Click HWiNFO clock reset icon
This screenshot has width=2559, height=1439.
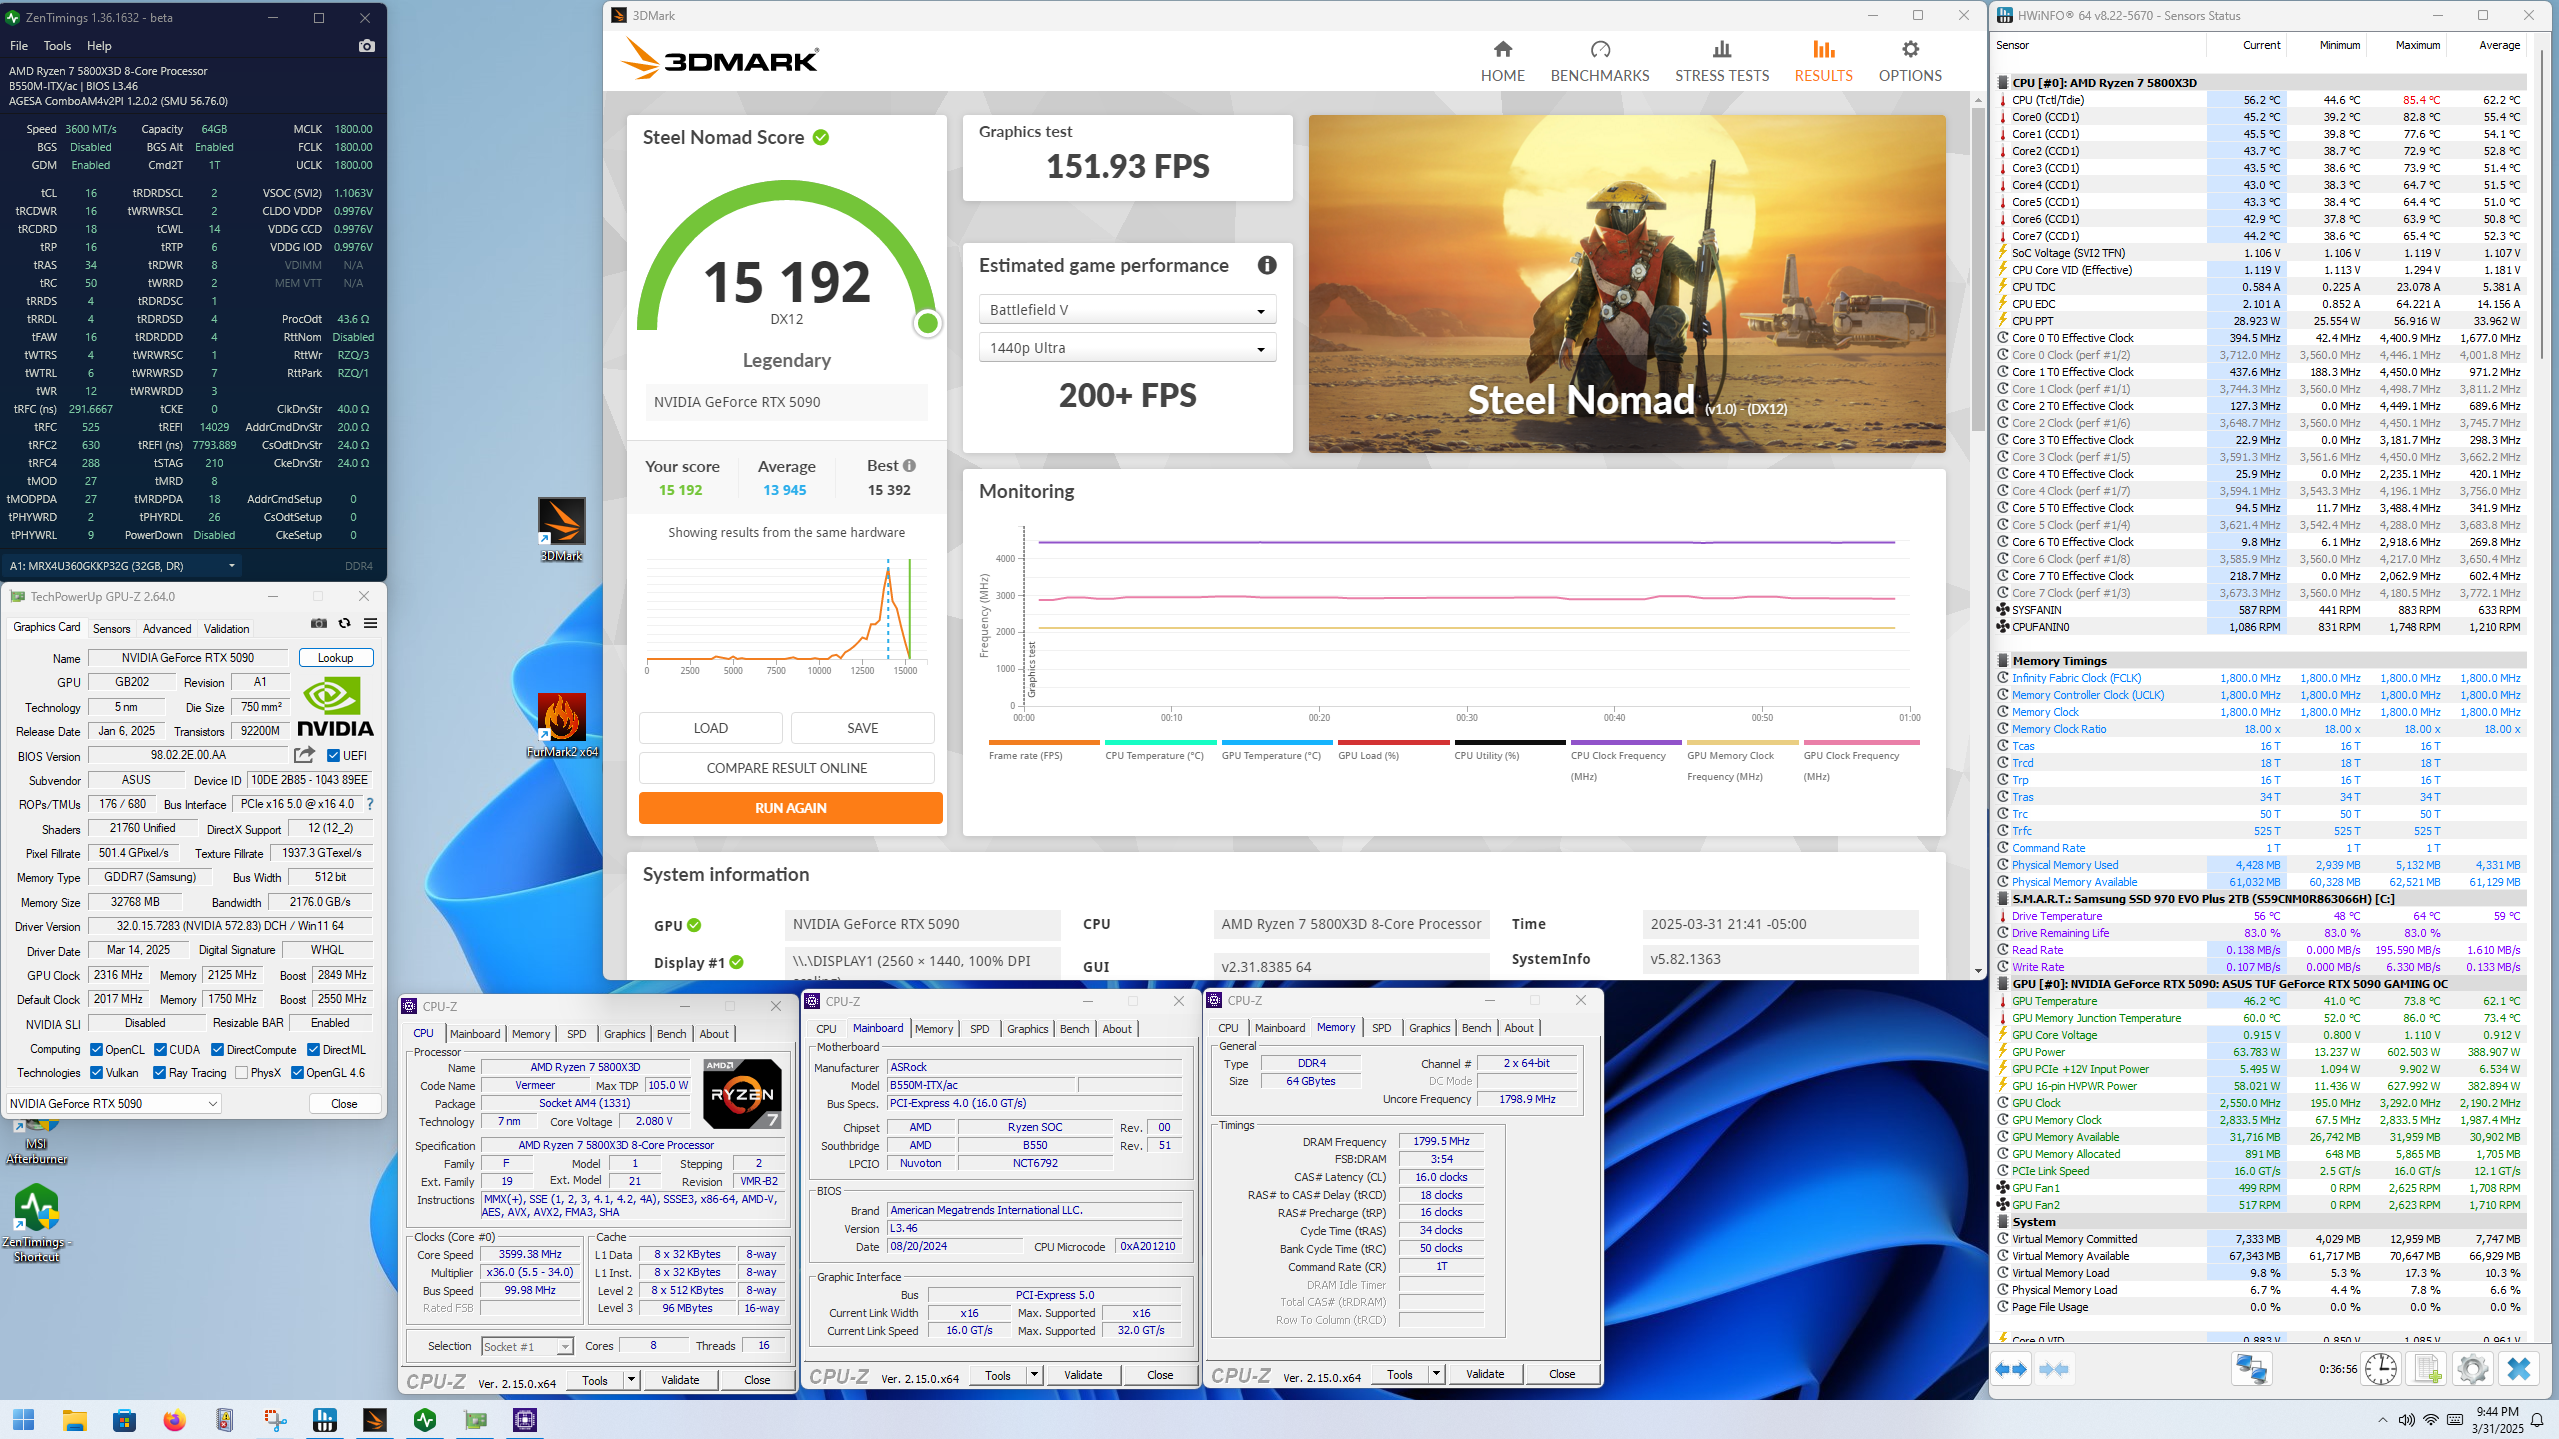pos(2380,1369)
